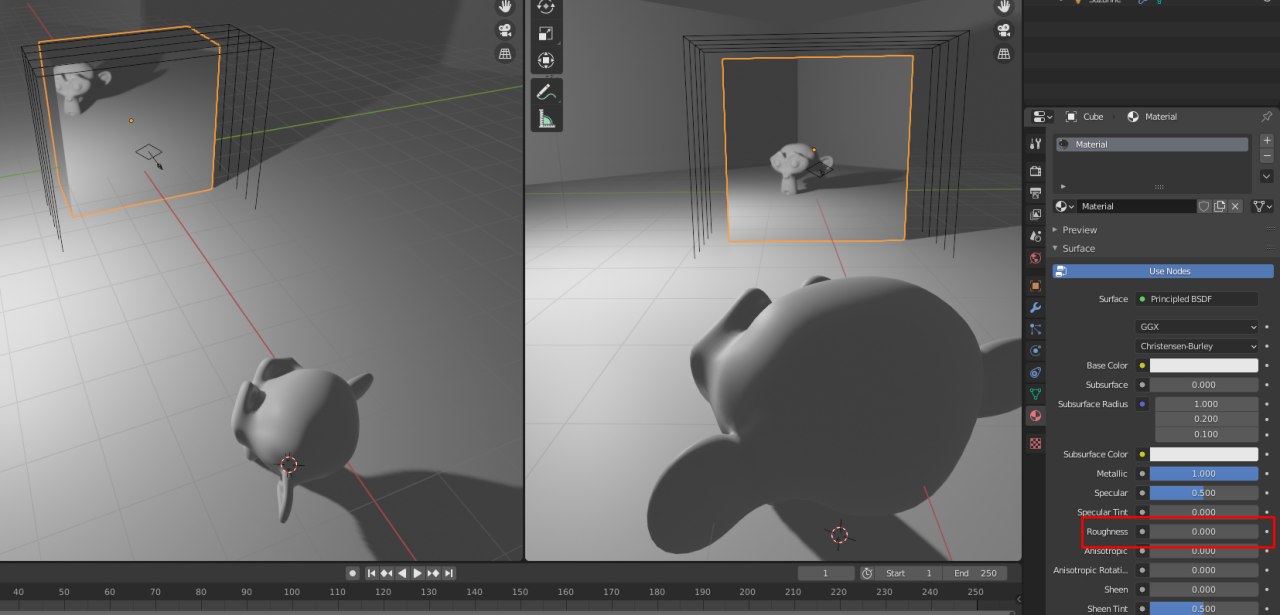Select the Measure ruler tool
1280x615 pixels.
[546, 119]
